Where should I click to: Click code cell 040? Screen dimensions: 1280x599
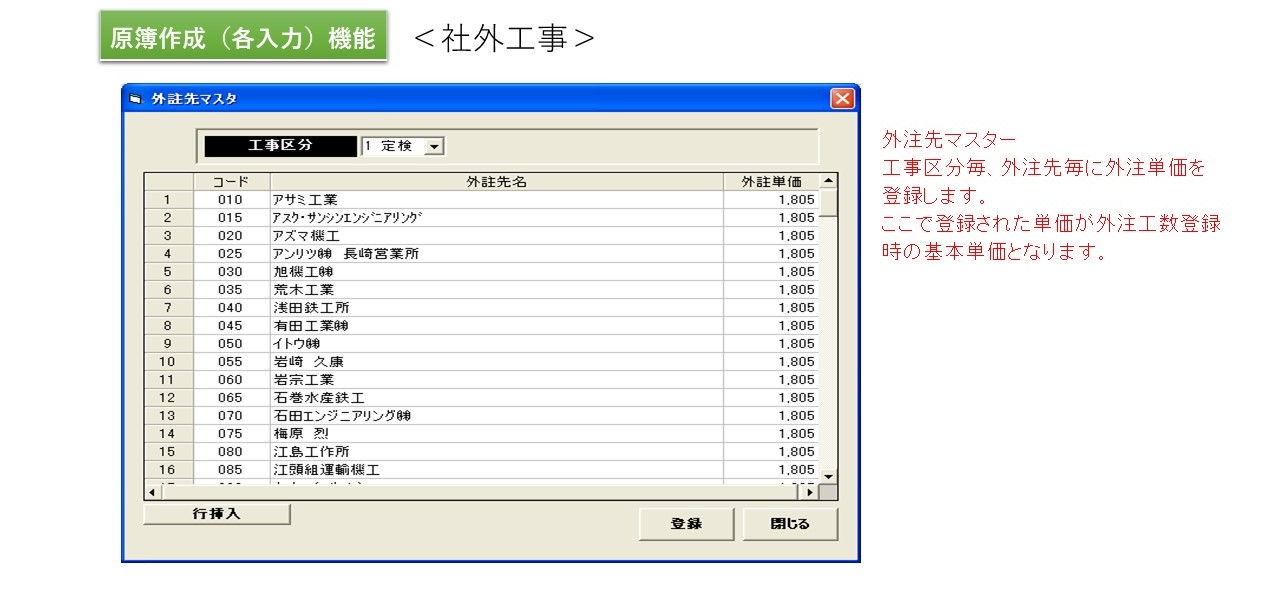tap(231, 308)
